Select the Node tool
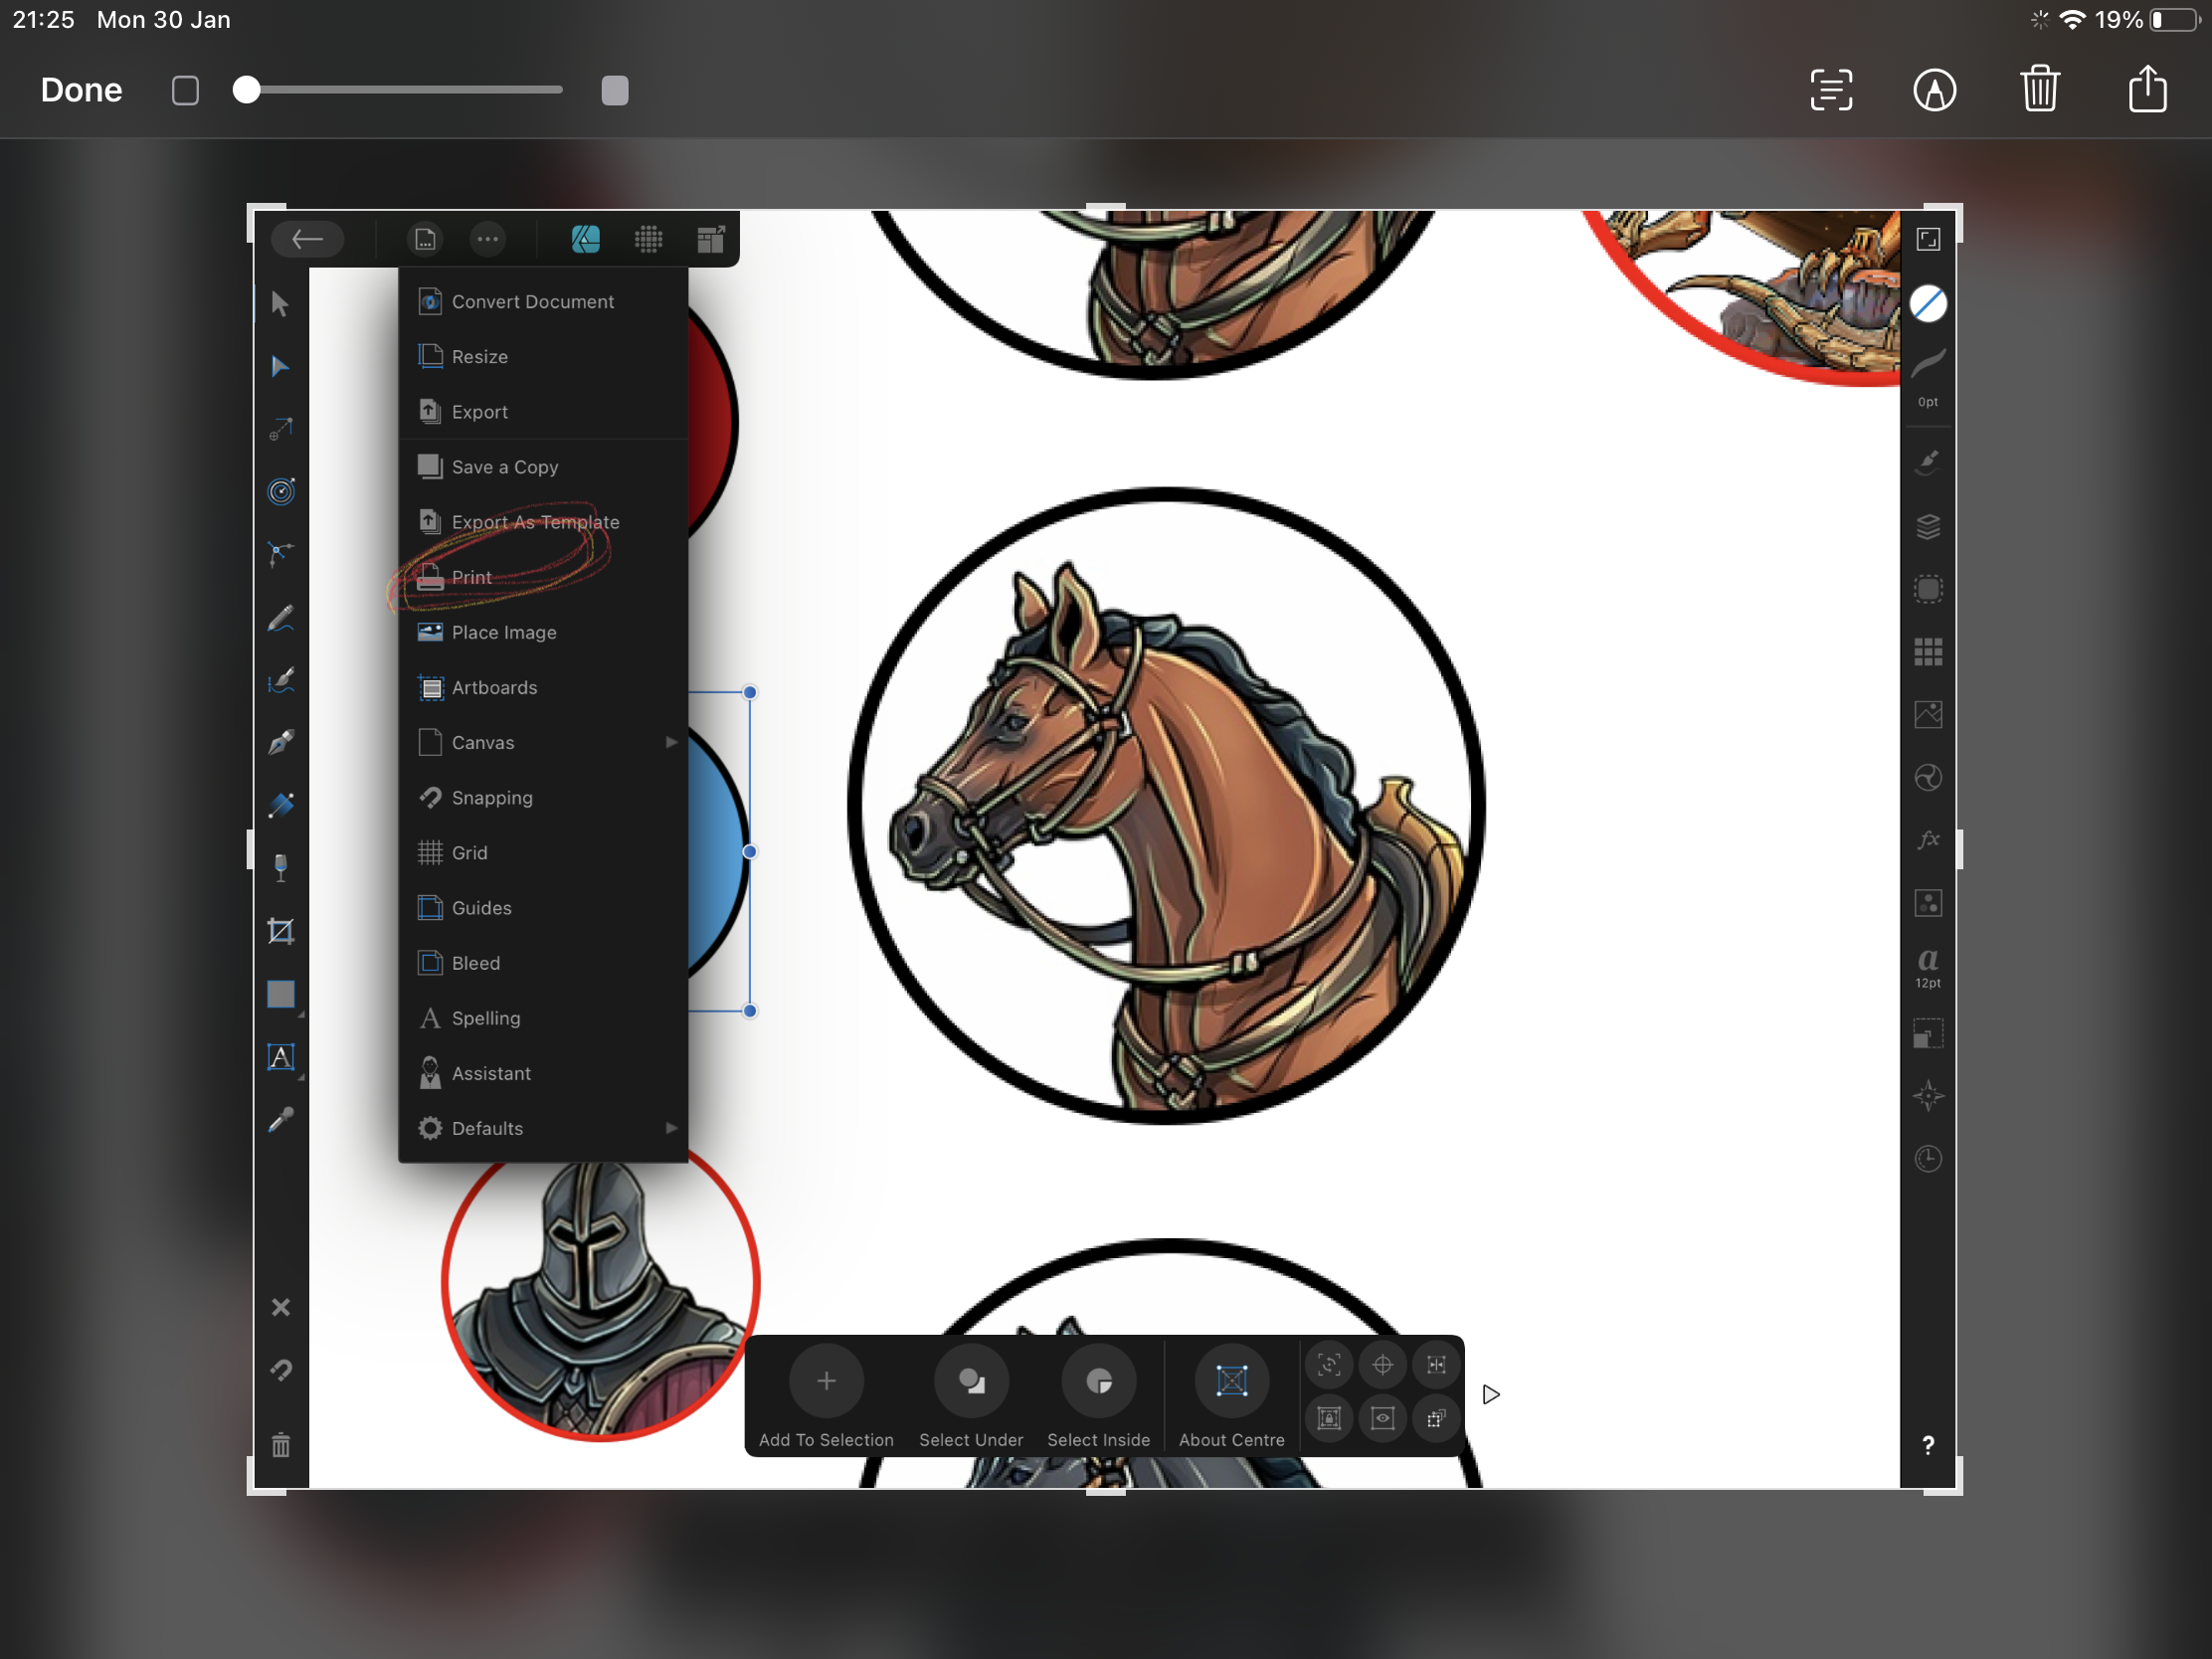The height and width of the screenshot is (1659, 2212). click(x=280, y=367)
